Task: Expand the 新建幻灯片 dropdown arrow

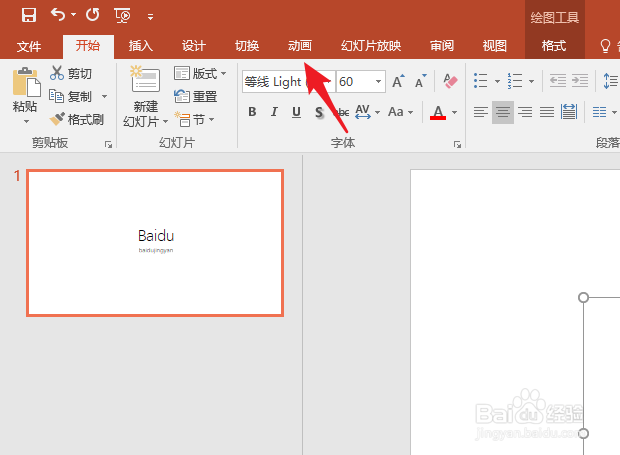Action: (x=165, y=121)
